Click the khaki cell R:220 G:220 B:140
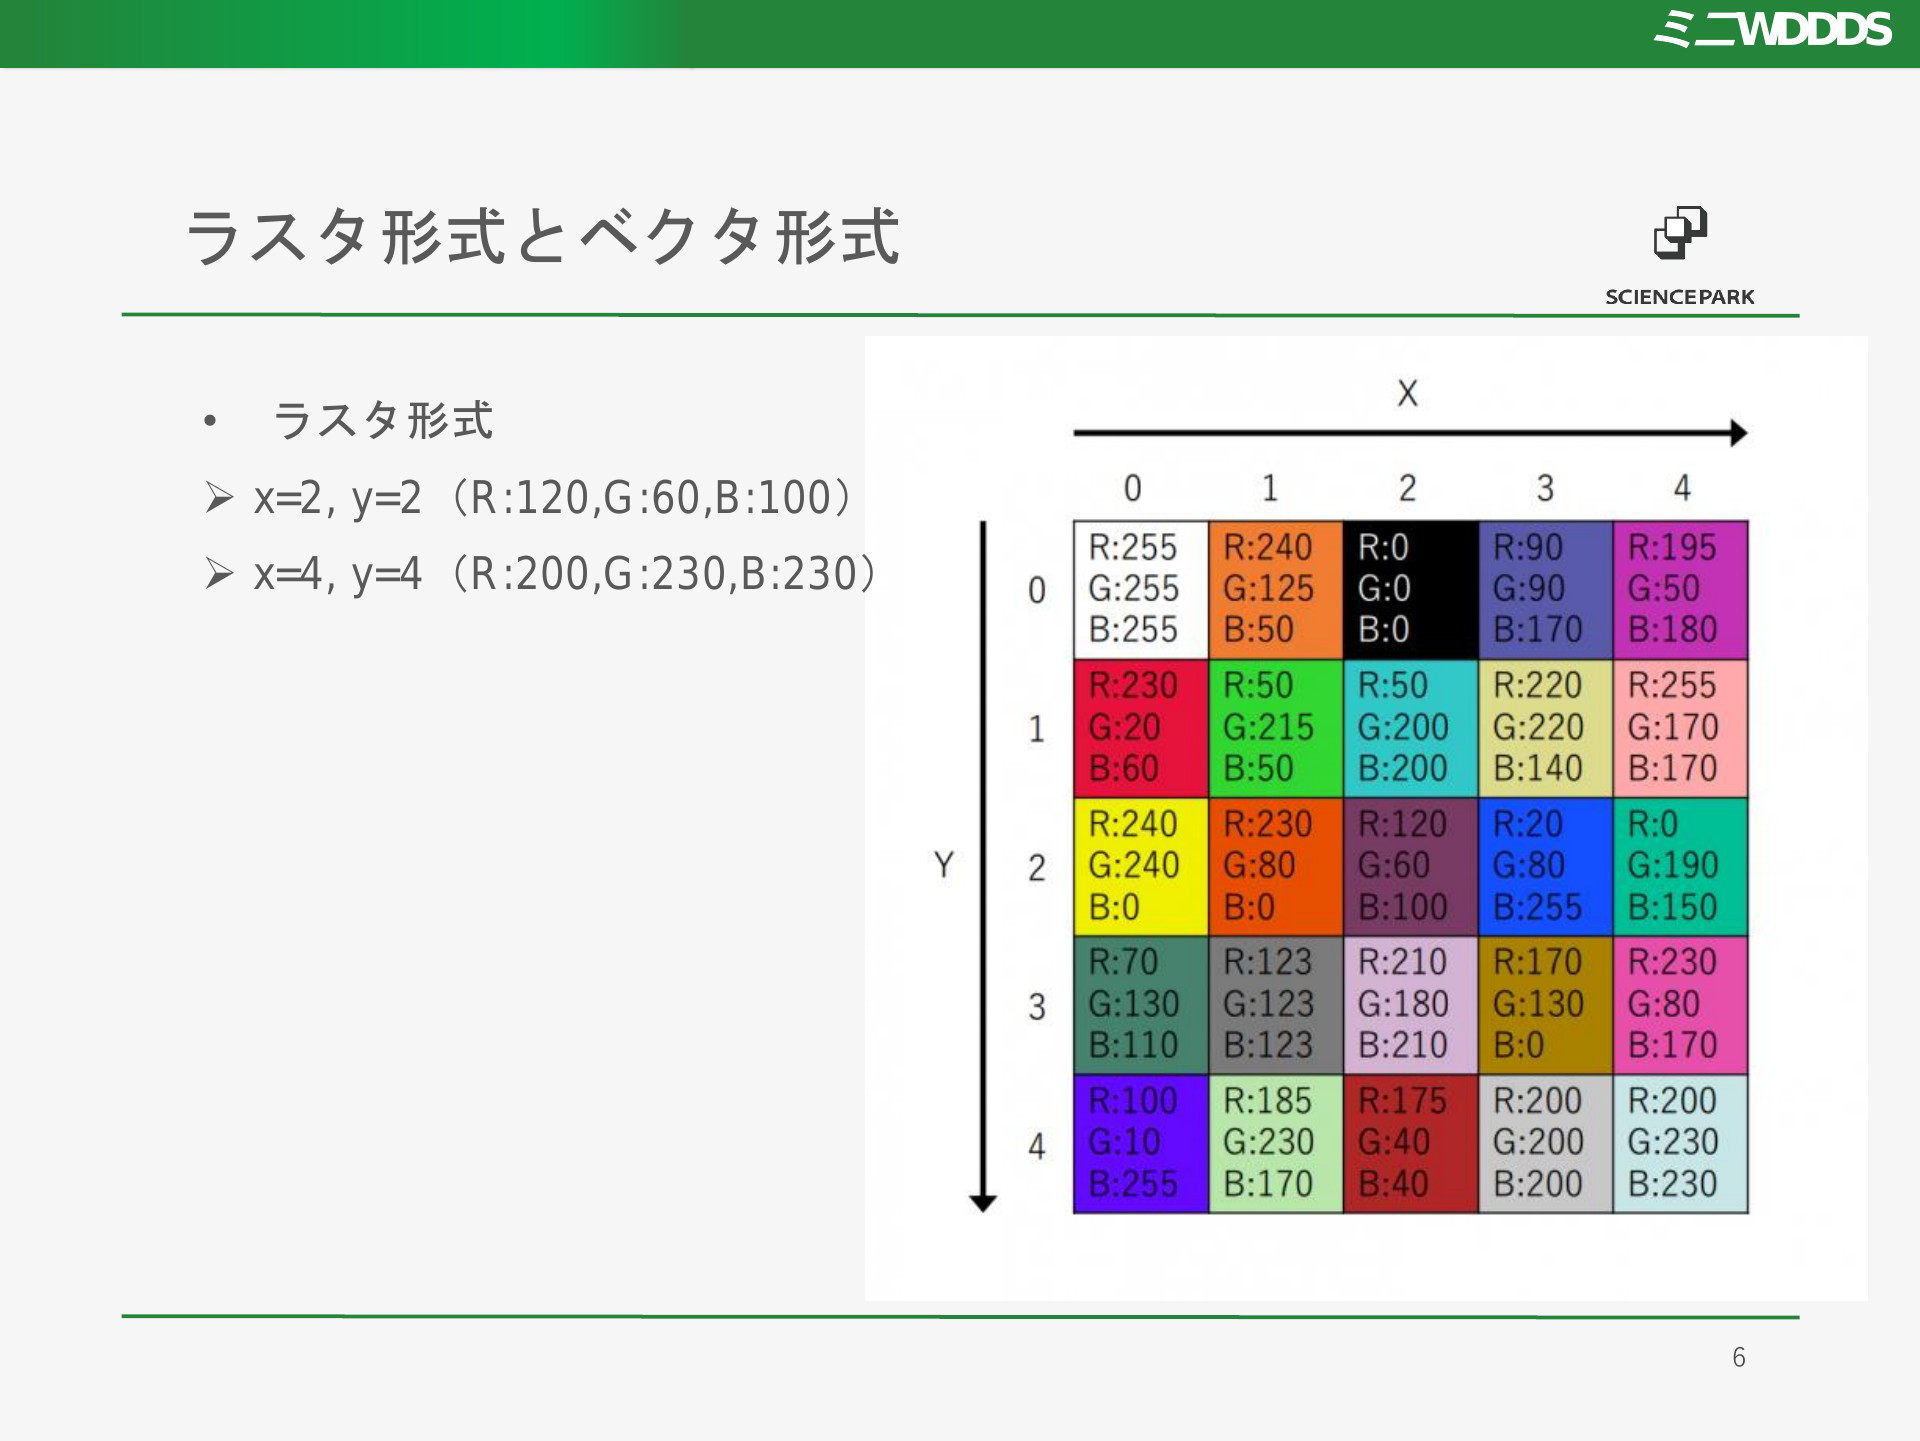The height and width of the screenshot is (1441, 1920). click(1546, 728)
